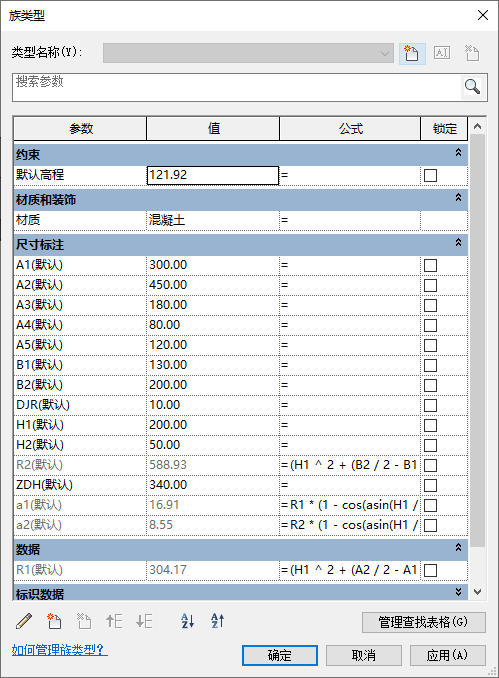
Task: Toggle lock checkbox for B1(默认)
Action: pyautogui.click(x=430, y=365)
